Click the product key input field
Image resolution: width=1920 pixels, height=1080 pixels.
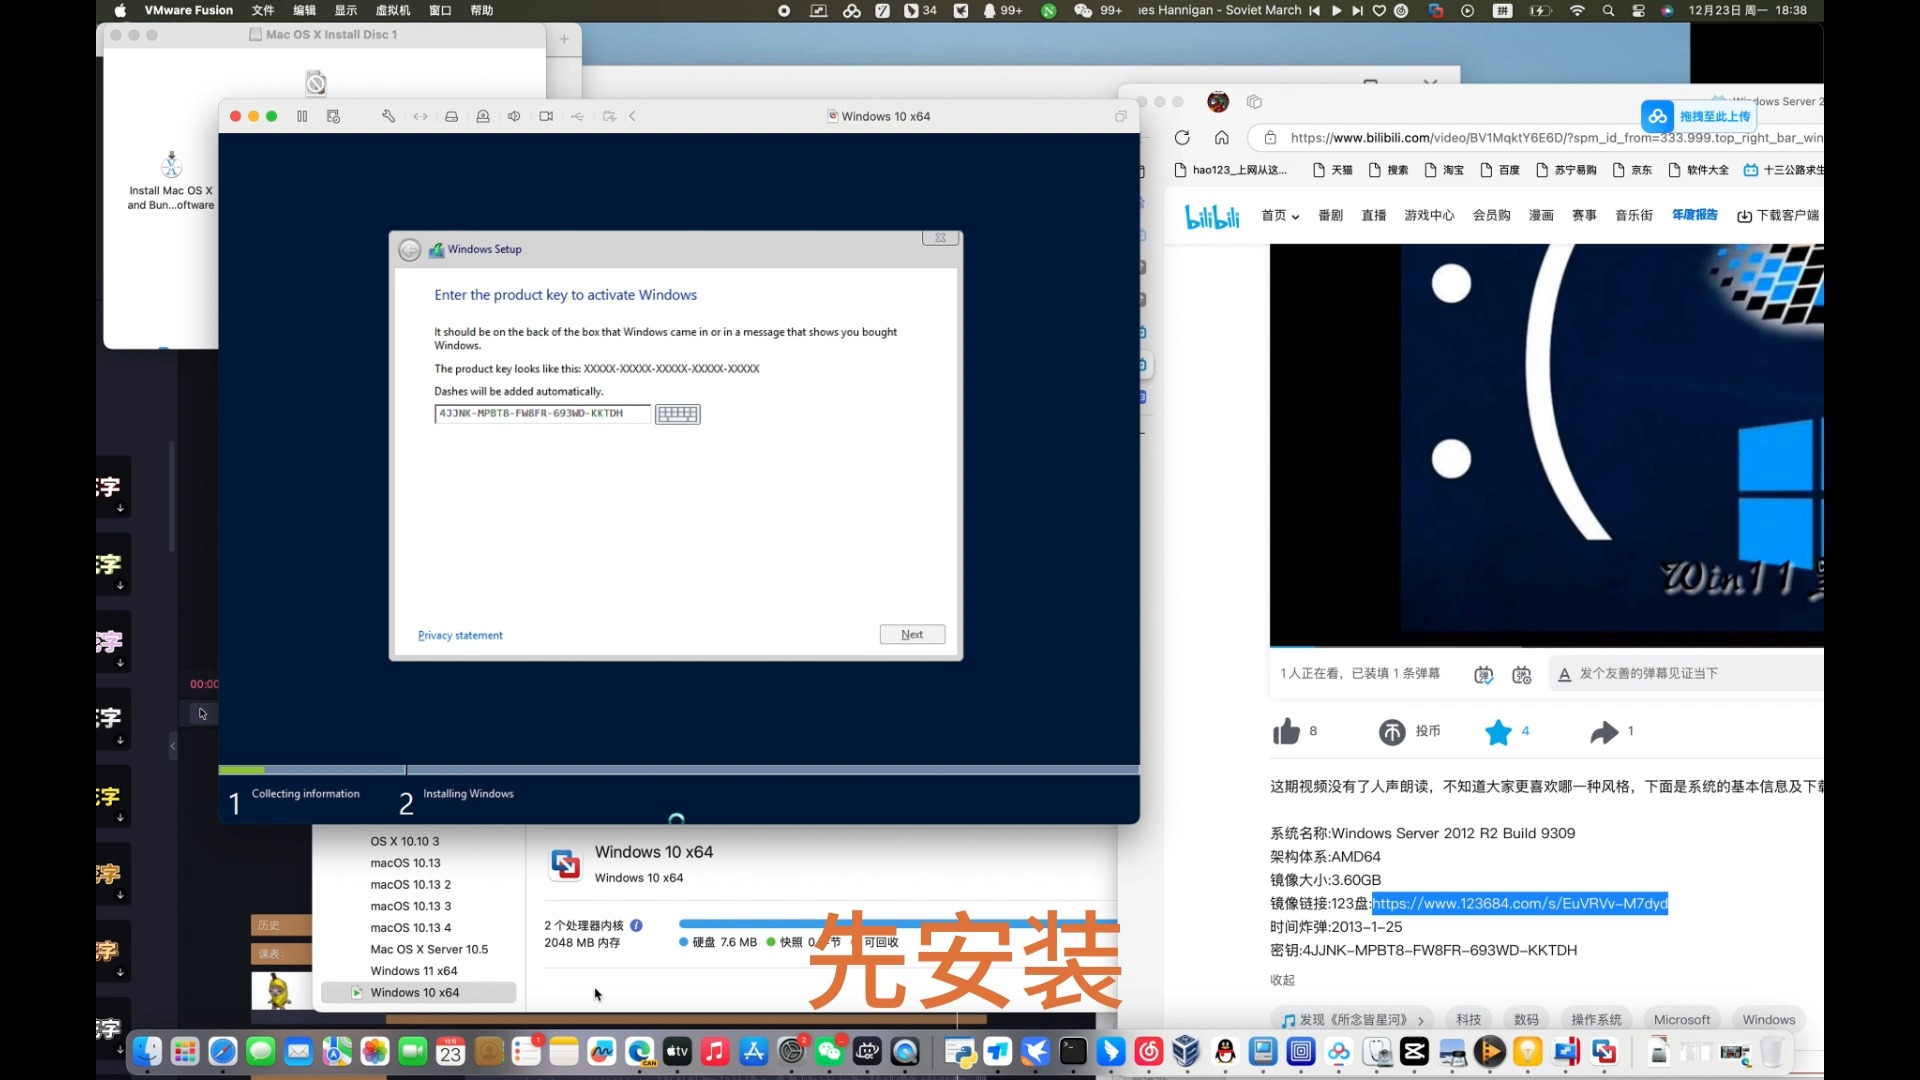[x=542, y=413]
